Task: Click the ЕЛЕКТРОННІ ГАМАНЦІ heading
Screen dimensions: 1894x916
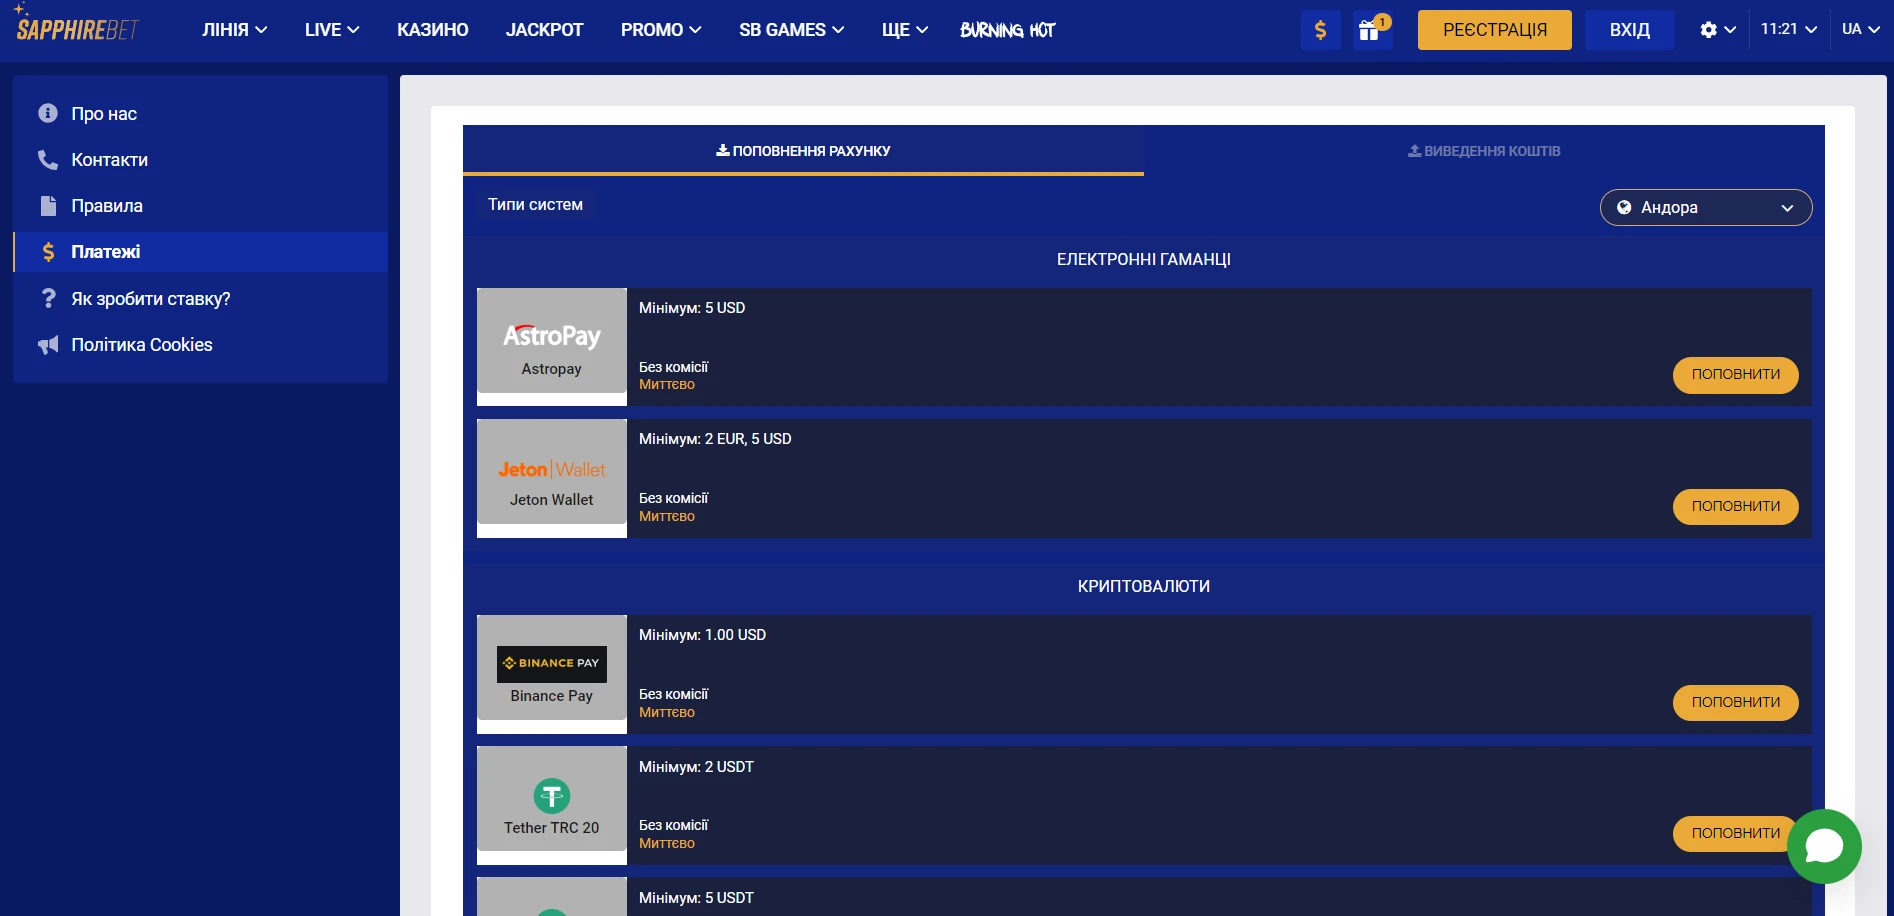Action: pyautogui.click(x=1143, y=260)
